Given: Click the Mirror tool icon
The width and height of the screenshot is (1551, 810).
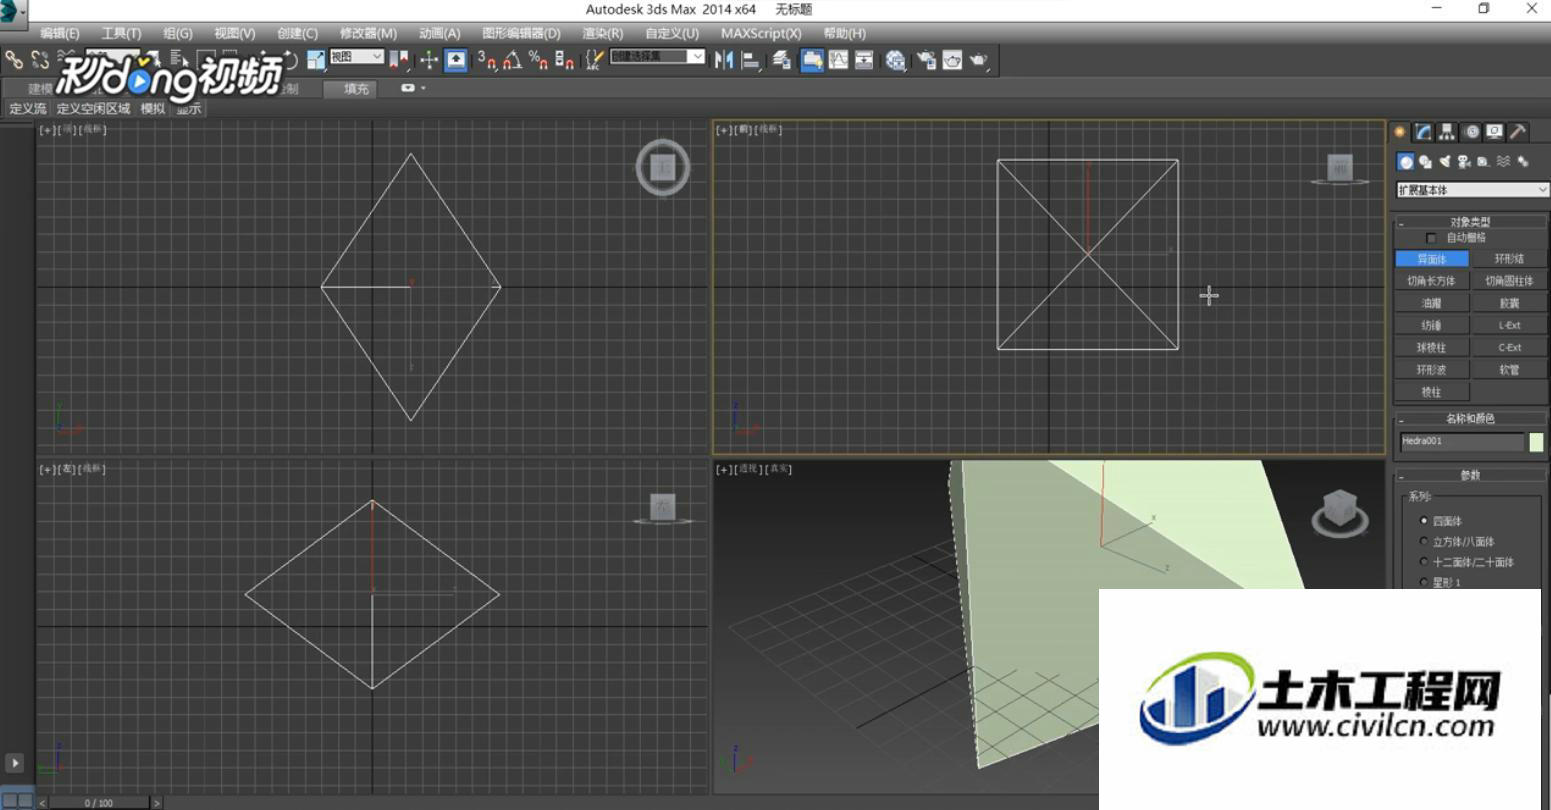Looking at the screenshot, I should pyautogui.click(x=724, y=60).
